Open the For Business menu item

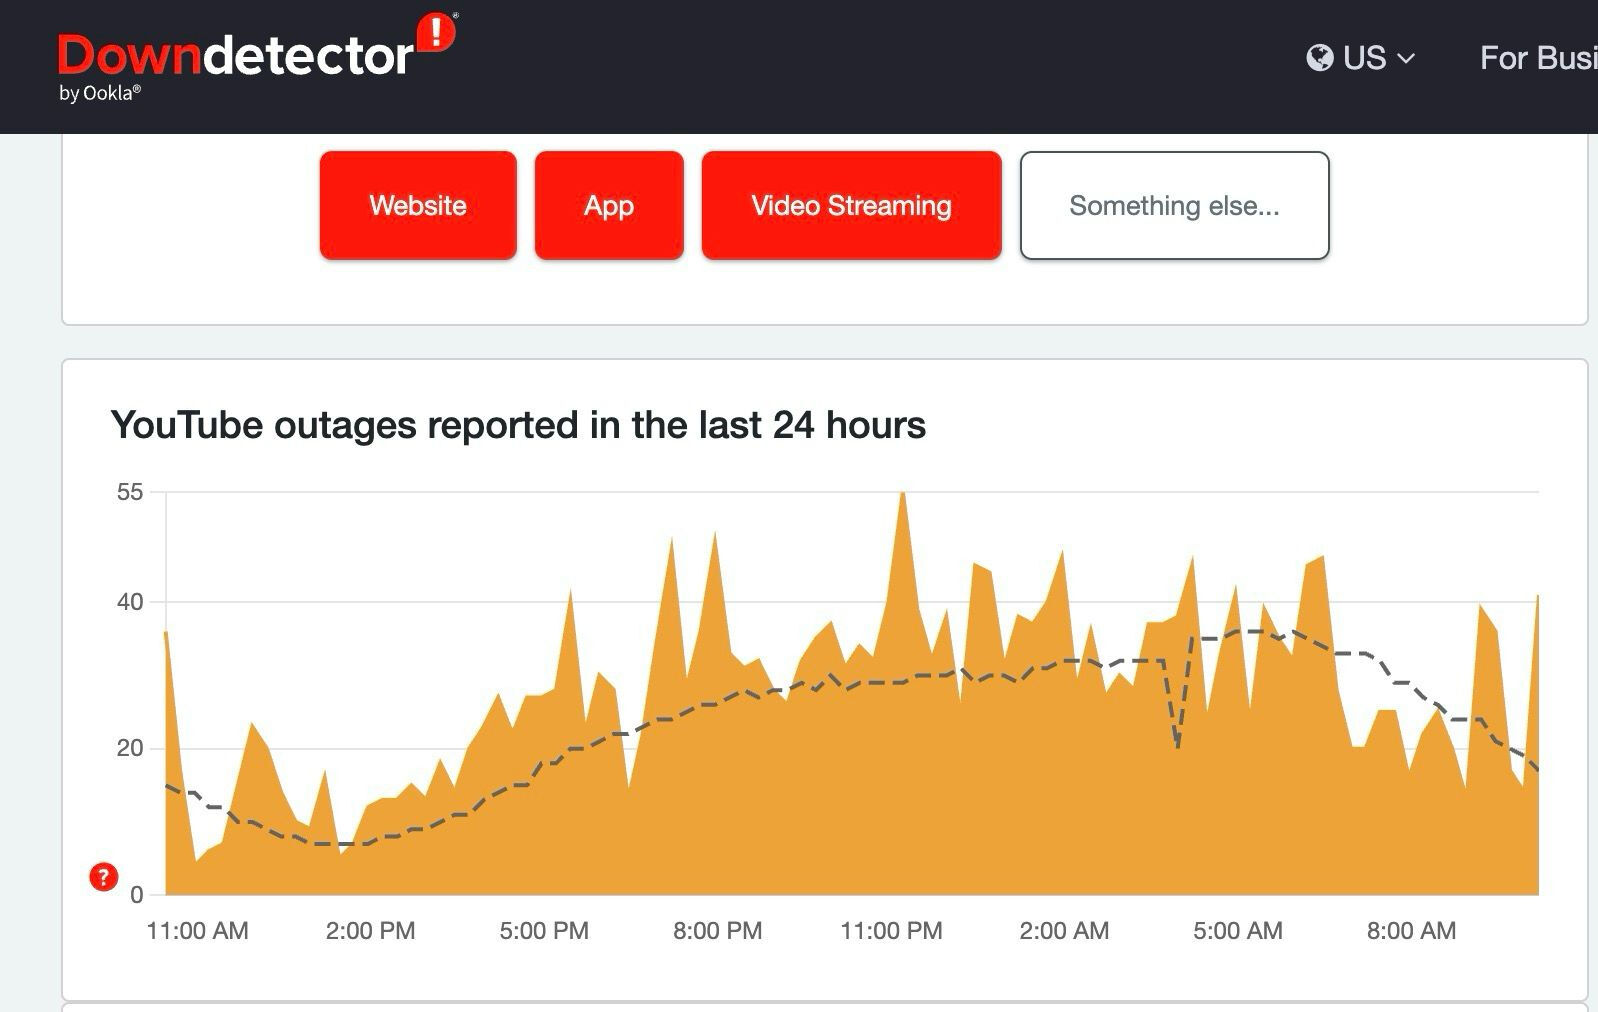pyautogui.click(x=1537, y=58)
